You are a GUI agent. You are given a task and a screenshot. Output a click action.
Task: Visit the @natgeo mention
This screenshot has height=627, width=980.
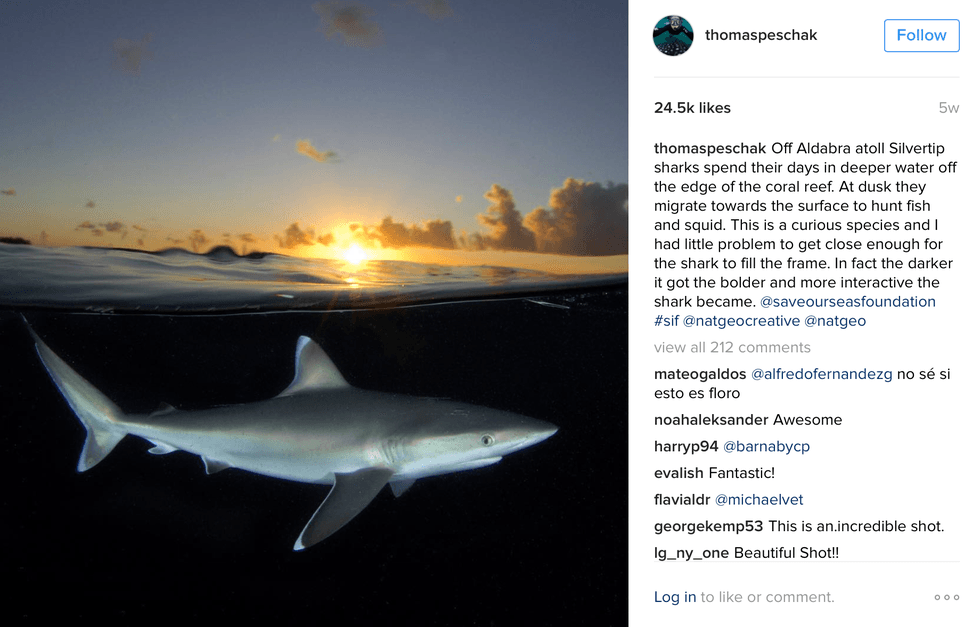835,321
